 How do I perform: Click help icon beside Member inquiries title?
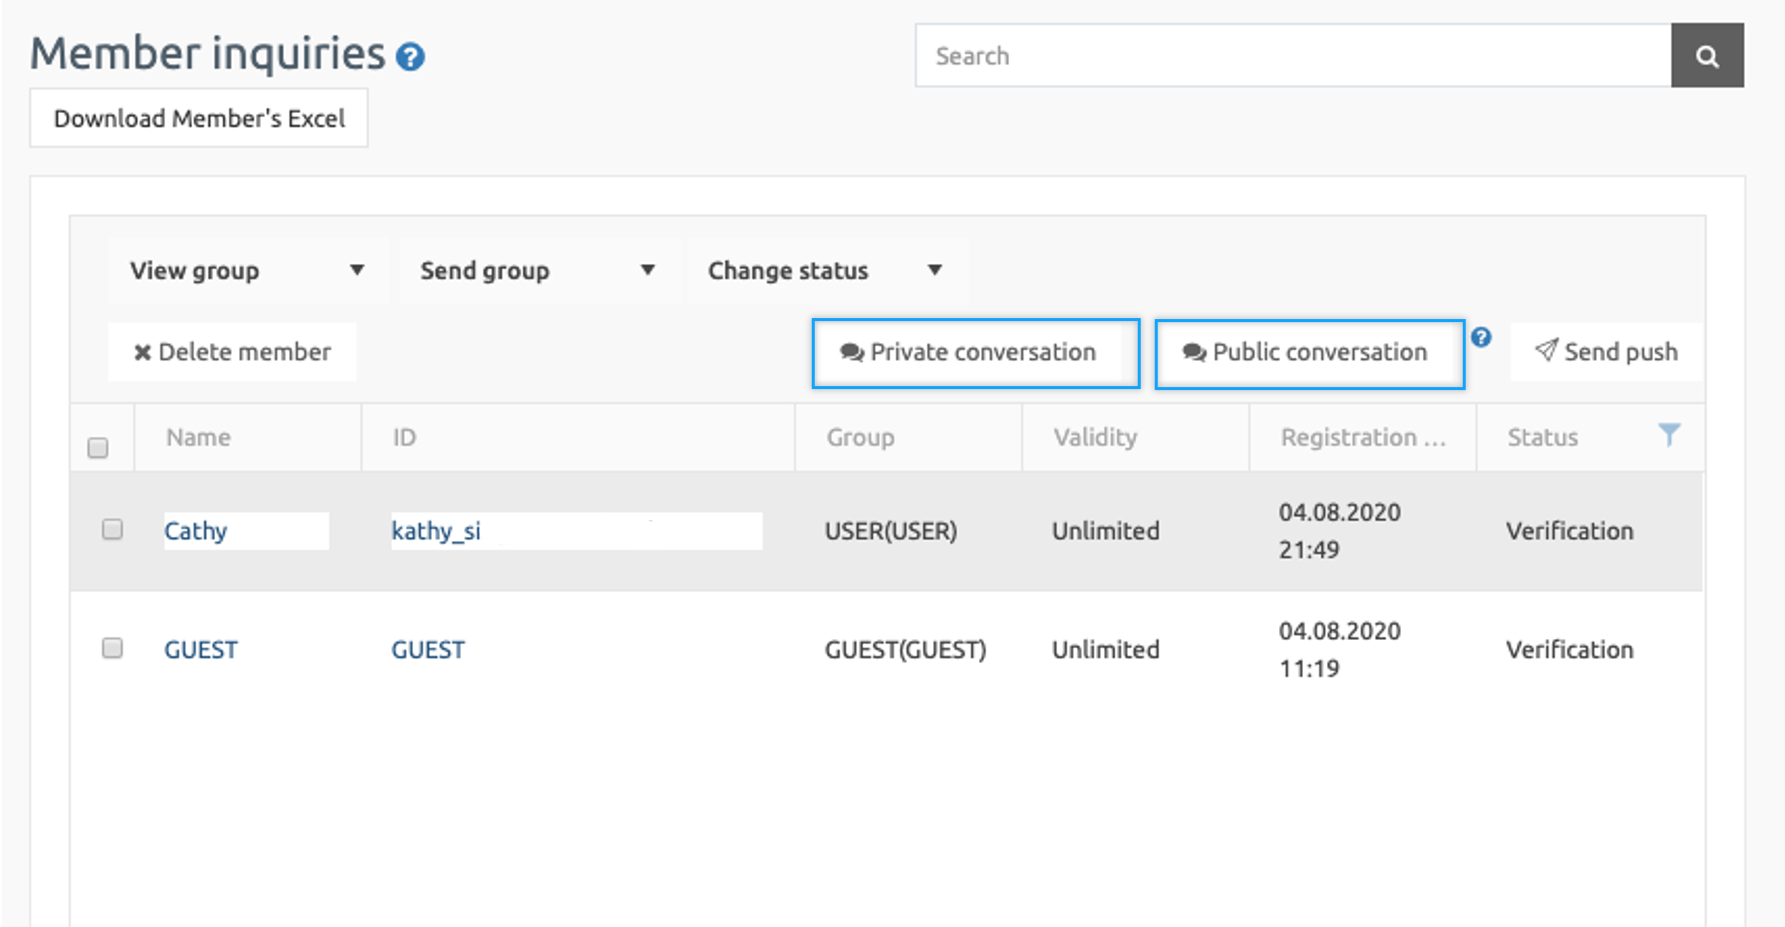[410, 57]
